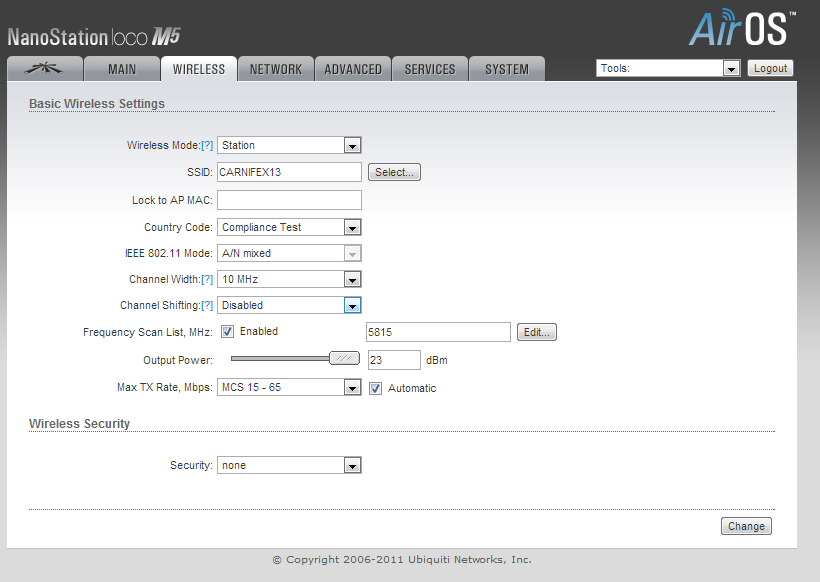Screen dimensions: 820x582
Task: Click the Change button
Action: (746, 526)
